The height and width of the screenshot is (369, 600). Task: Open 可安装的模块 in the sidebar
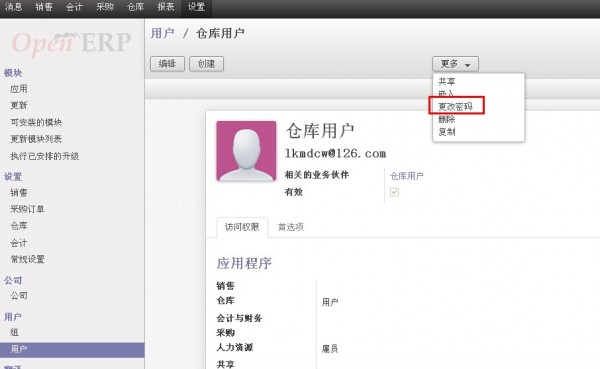pos(36,122)
